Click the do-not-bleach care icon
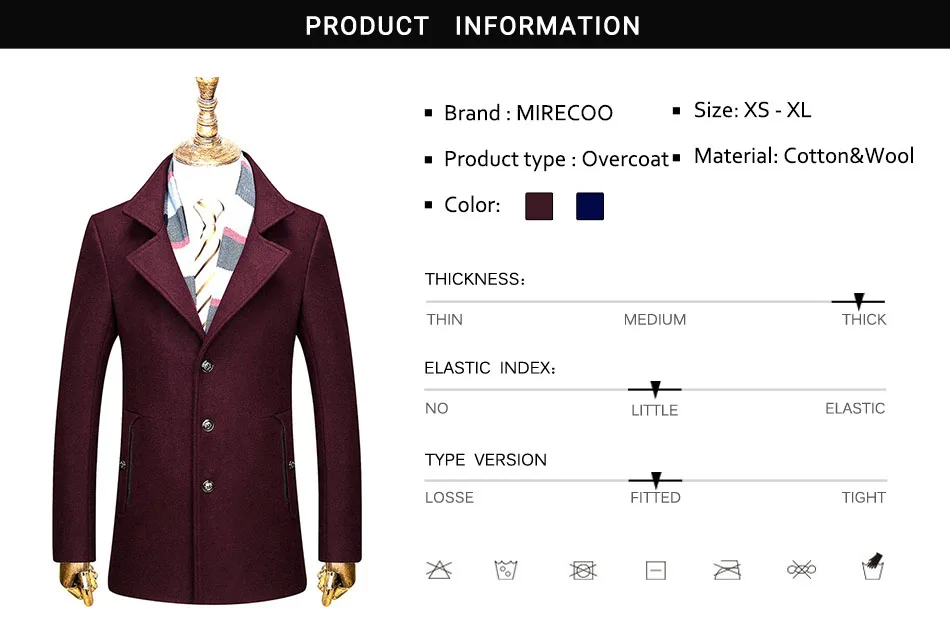Image resolution: width=950 pixels, height=630 pixels. (x=439, y=570)
